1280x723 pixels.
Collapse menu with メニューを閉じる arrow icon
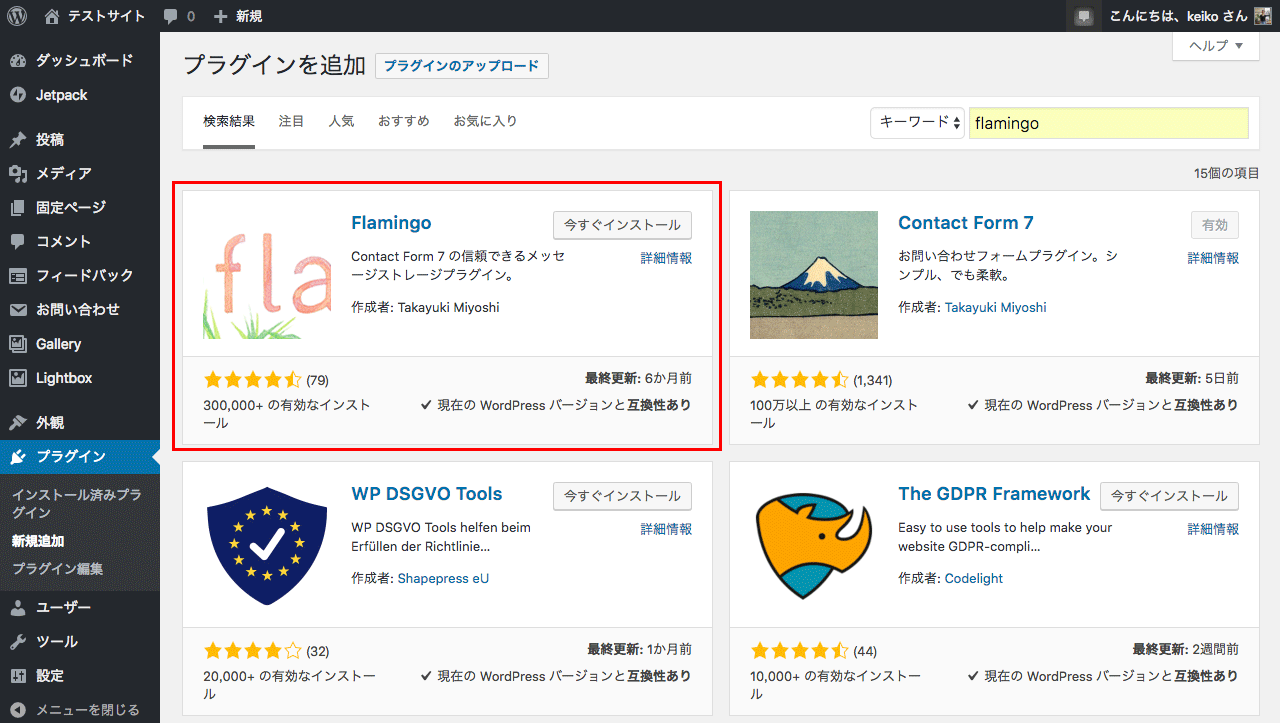(18, 710)
